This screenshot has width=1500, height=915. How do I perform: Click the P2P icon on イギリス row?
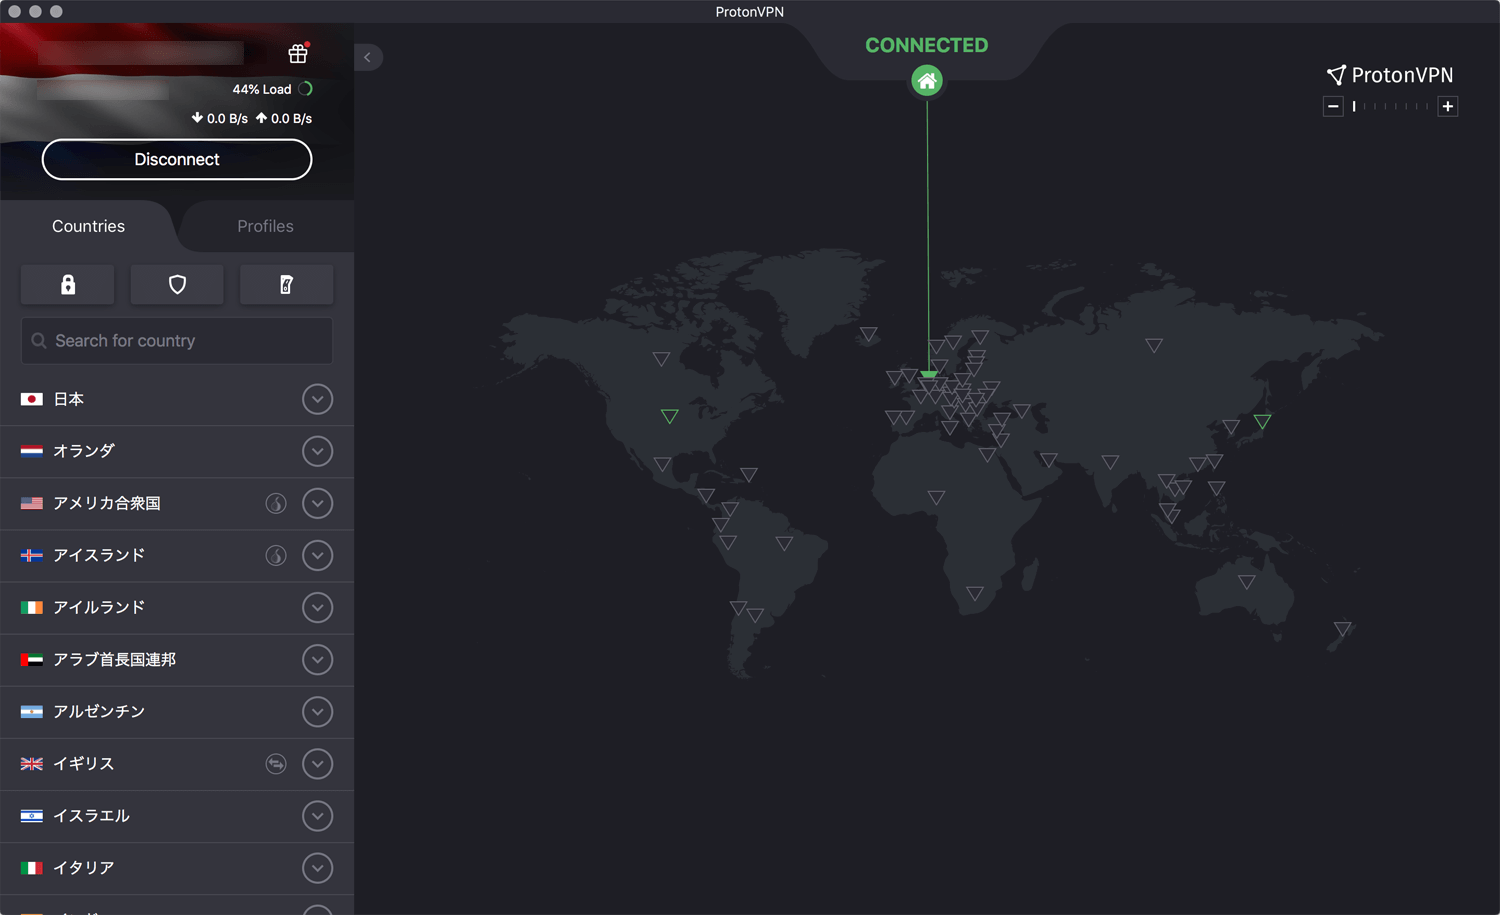[x=276, y=763]
